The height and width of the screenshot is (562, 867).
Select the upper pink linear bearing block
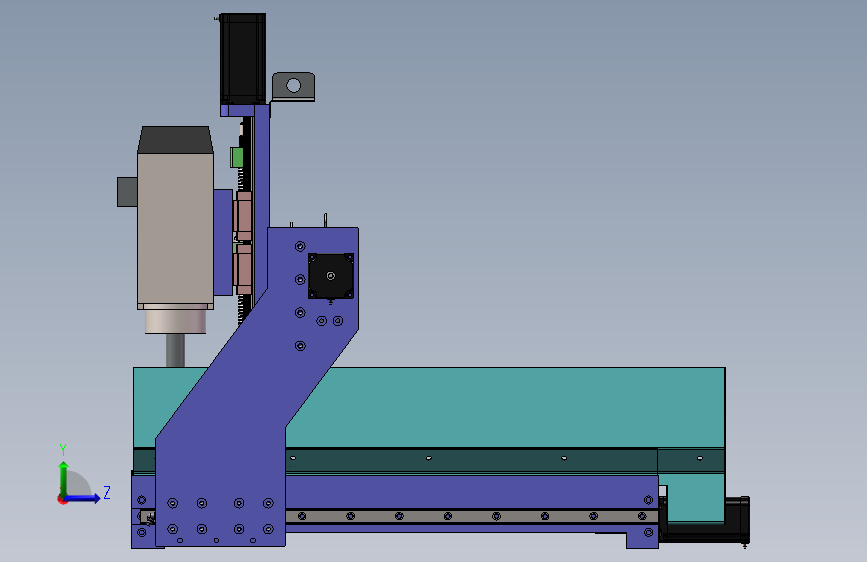click(244, 216)
